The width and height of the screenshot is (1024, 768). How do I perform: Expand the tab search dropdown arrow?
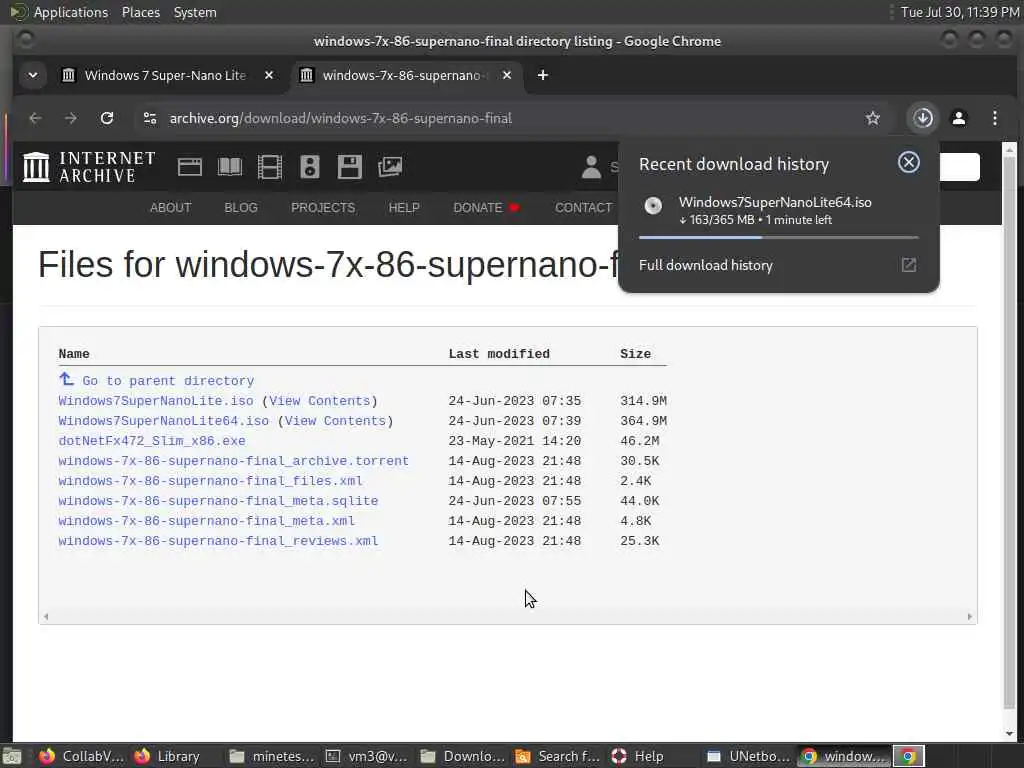(33, 75)
